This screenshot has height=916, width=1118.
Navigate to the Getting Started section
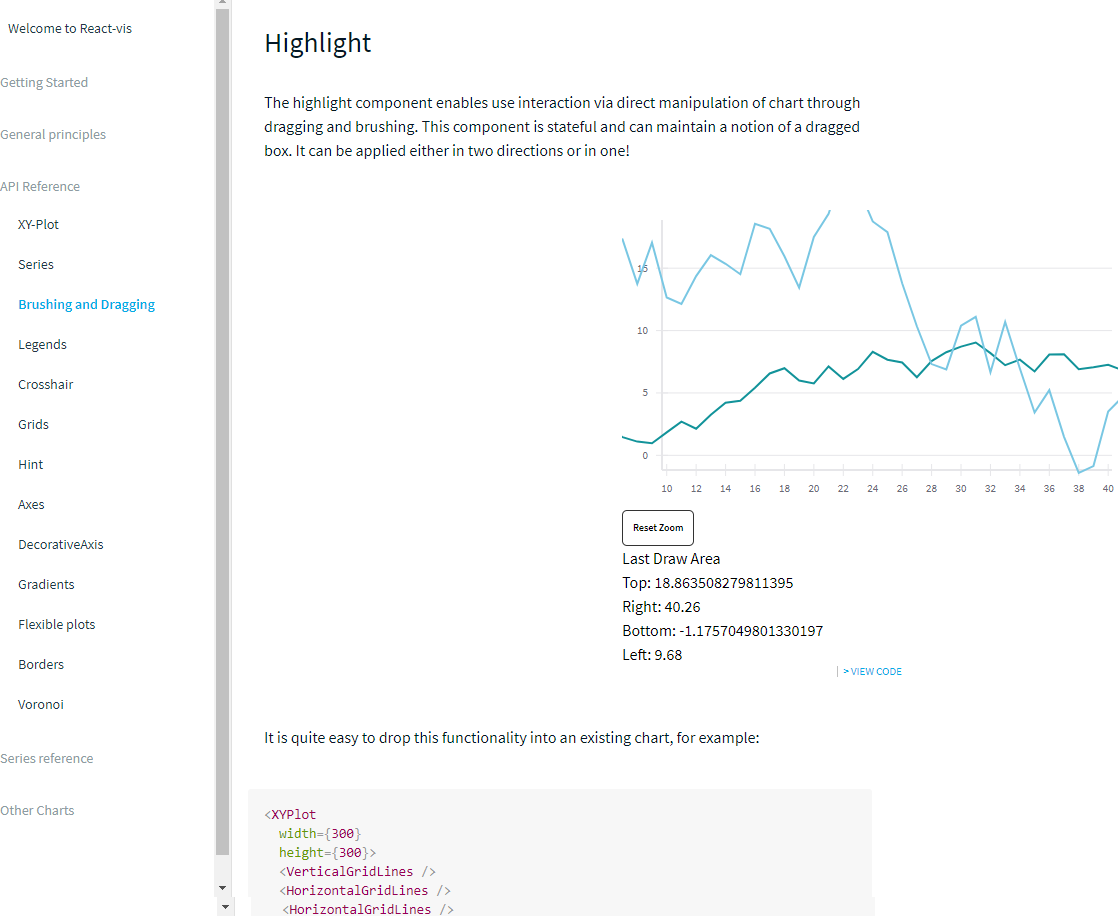click(x=44, y=82)
